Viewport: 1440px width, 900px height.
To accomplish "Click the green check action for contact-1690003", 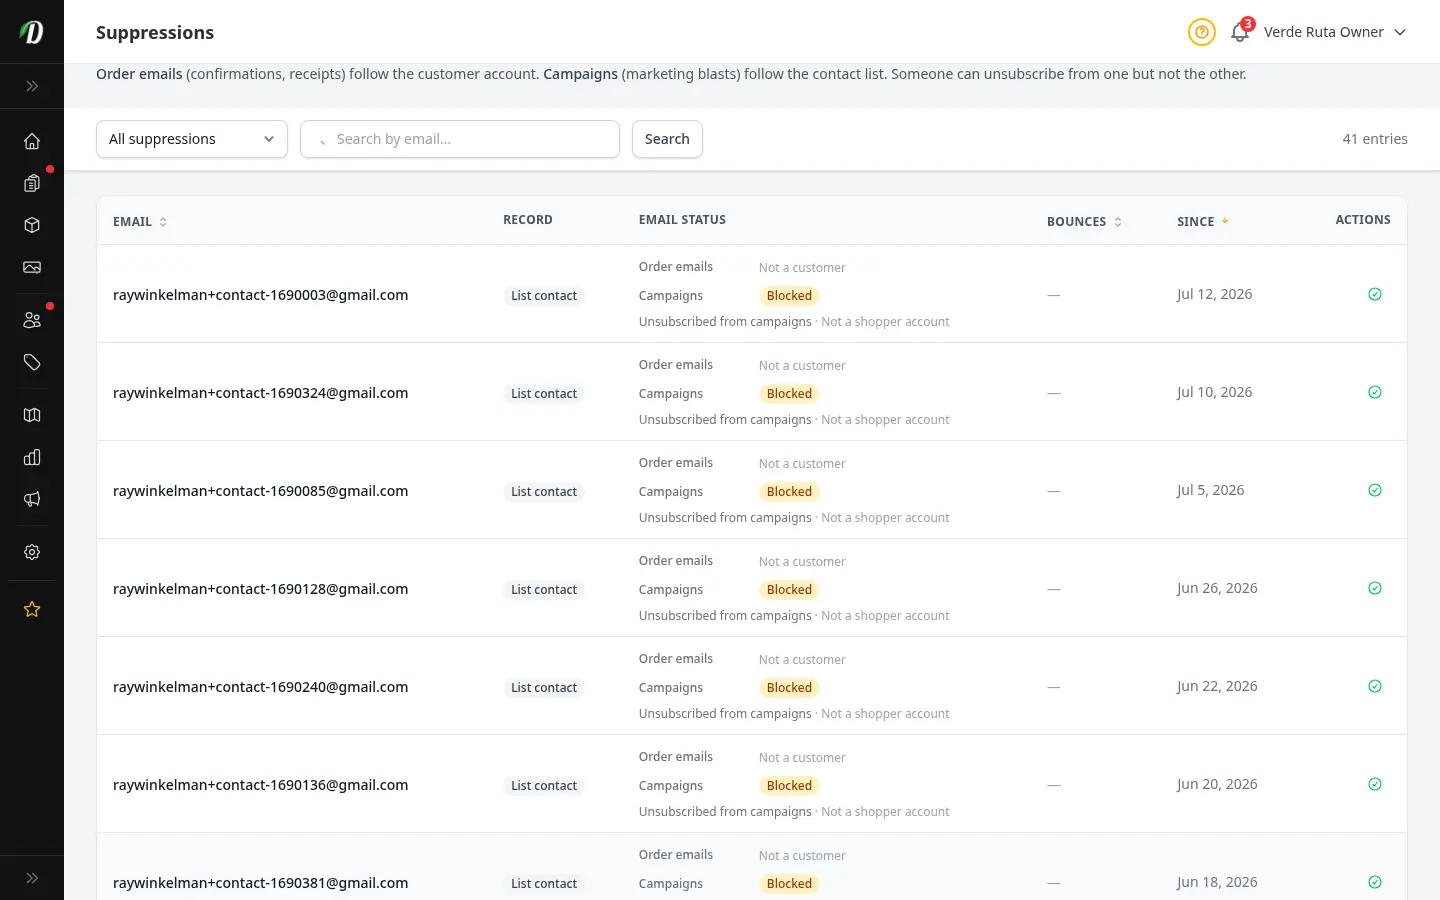I will point(1375,294).
